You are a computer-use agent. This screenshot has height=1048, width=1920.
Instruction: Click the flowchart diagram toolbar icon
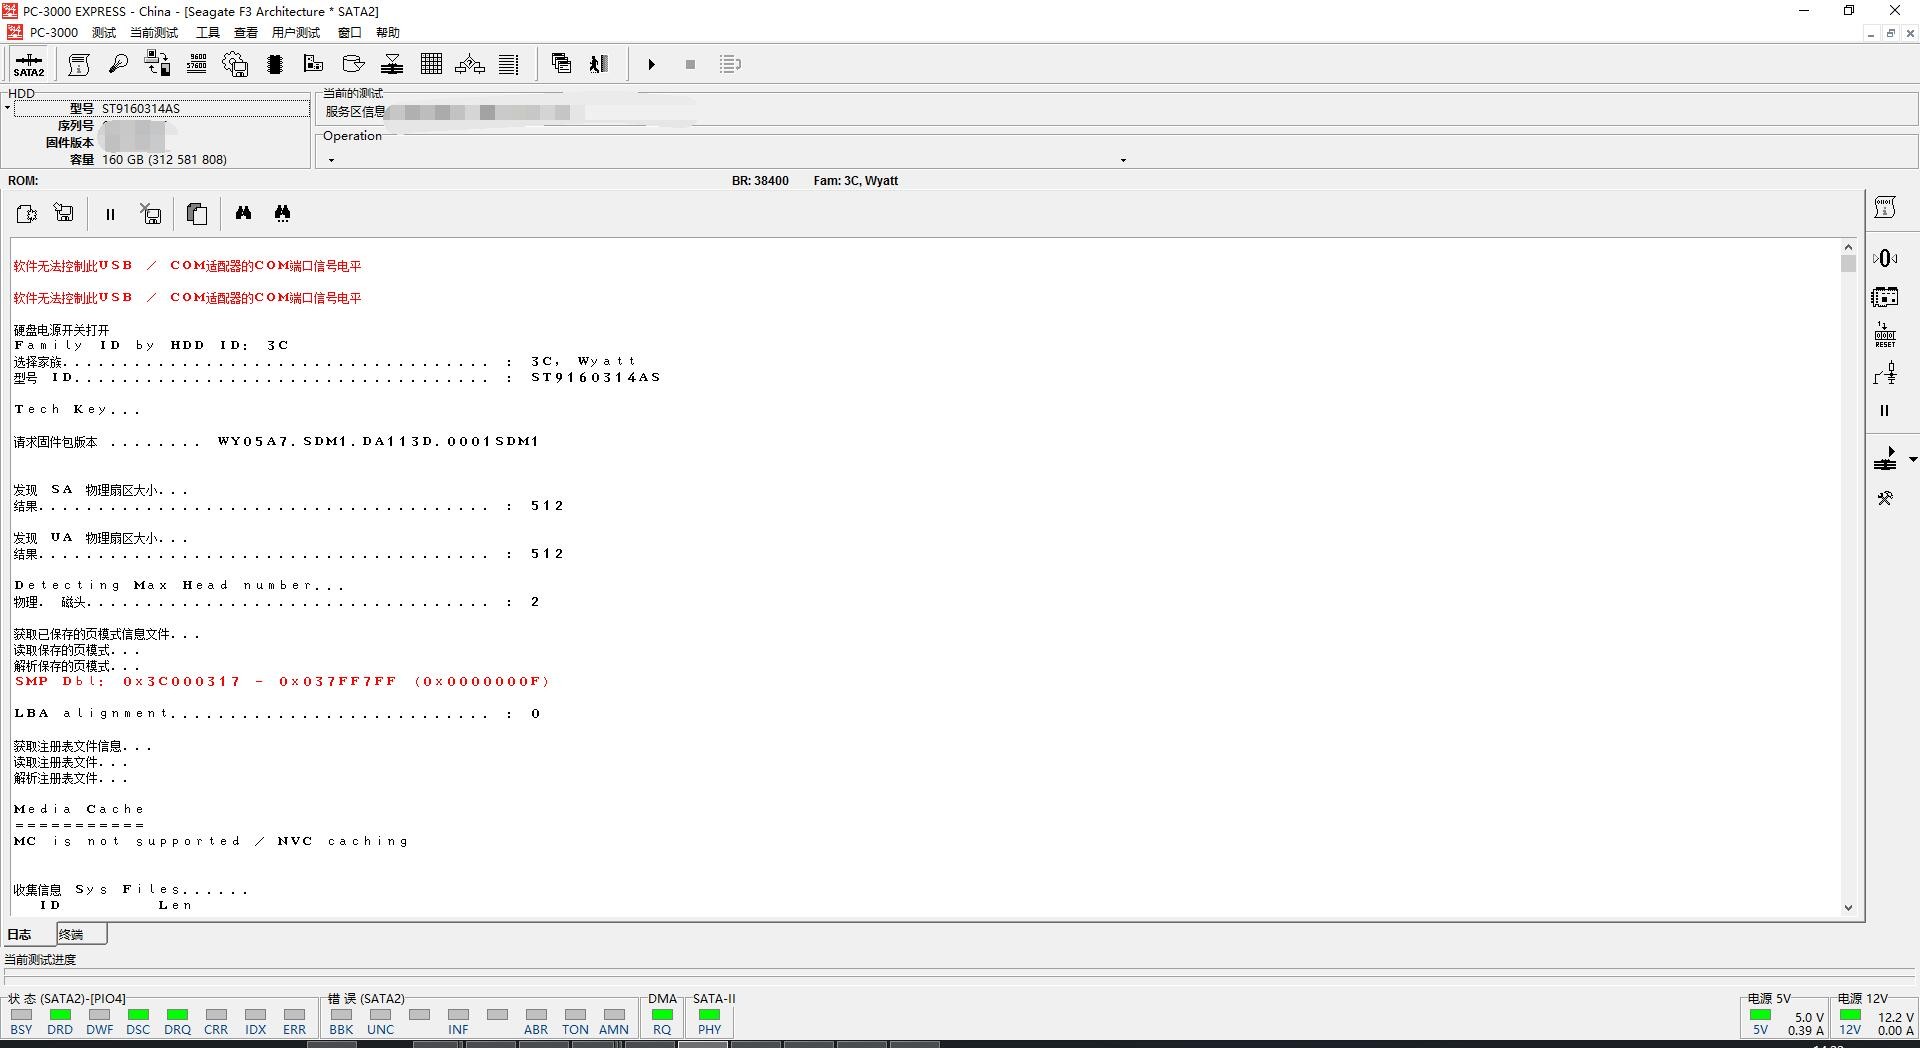coord(470,64)
